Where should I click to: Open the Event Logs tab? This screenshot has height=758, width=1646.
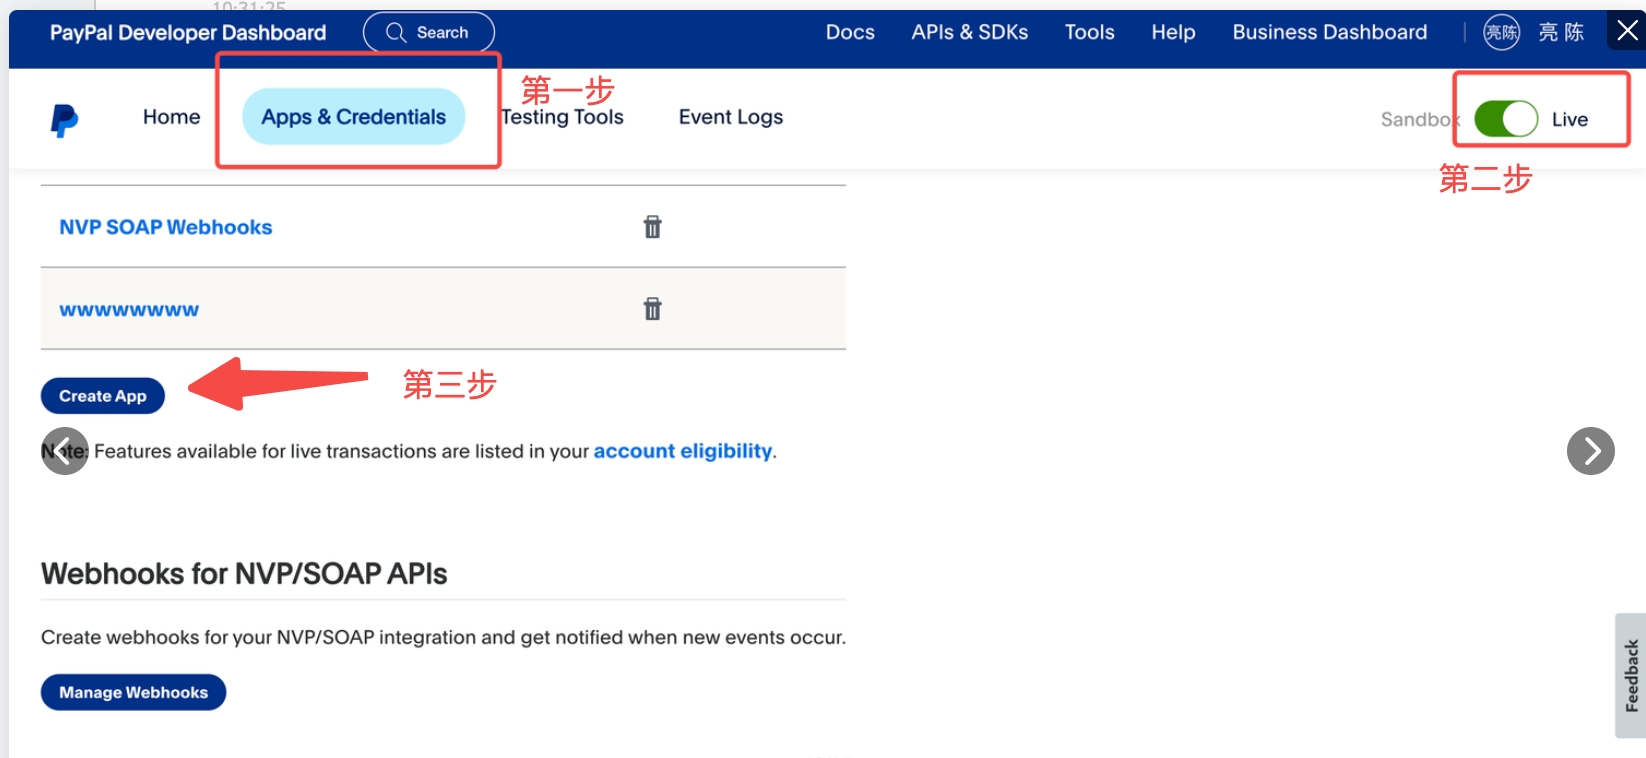click(x=731, y=117)
